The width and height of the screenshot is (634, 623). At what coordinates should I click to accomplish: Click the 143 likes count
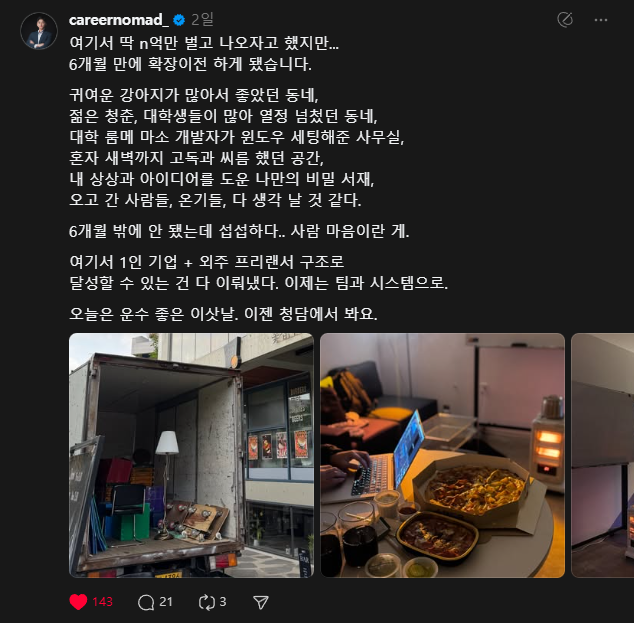point(102,602)
